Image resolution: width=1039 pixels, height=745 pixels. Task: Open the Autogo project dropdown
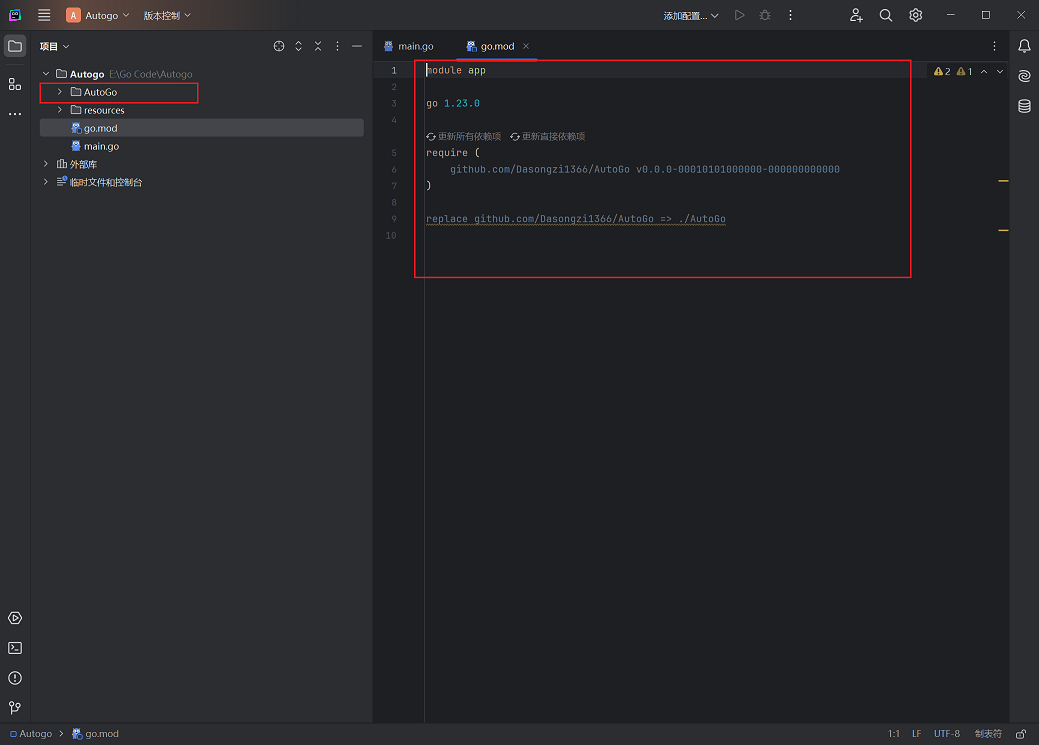tap(98, 15)
